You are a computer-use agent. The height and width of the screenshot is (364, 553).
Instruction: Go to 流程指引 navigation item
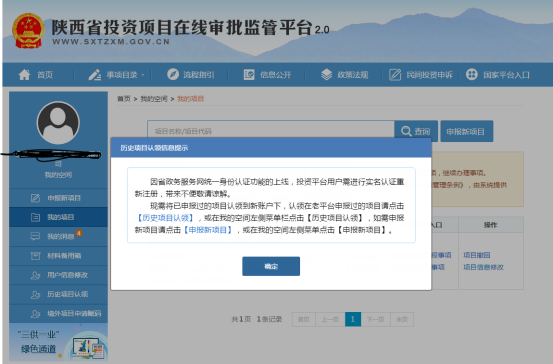pos(199,75)
